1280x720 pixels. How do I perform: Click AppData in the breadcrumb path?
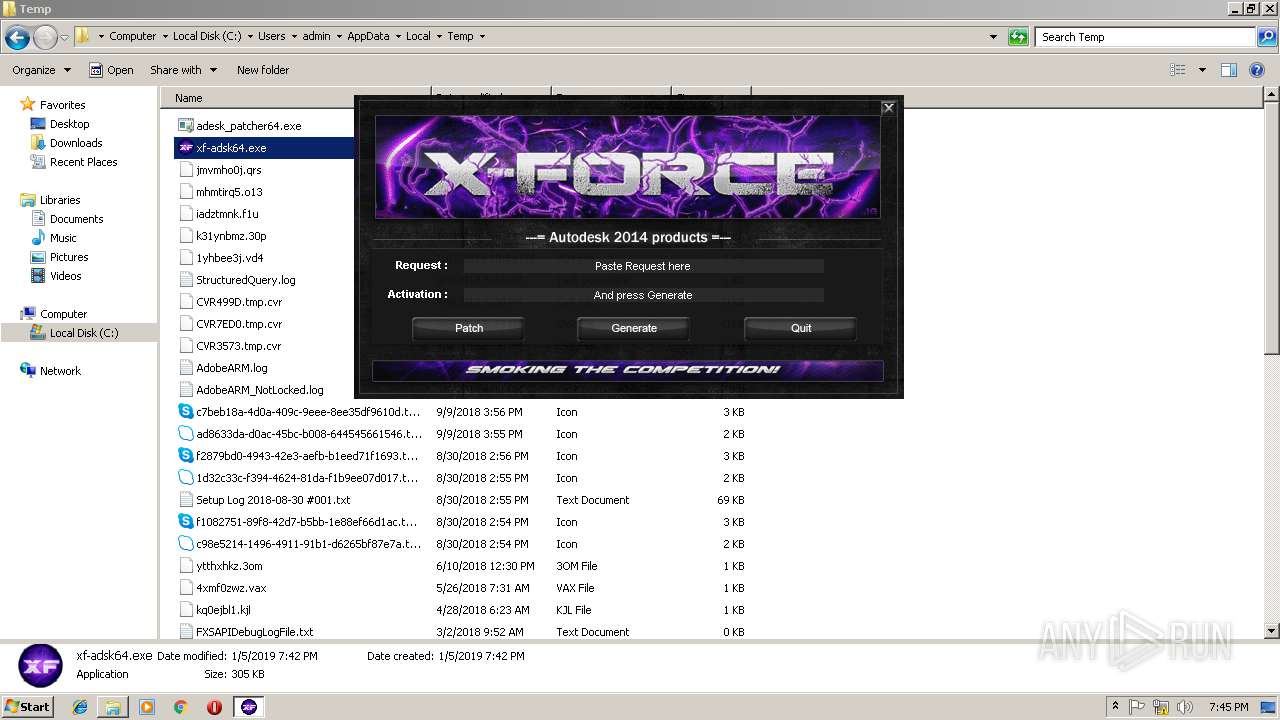[x=368, y=36]
